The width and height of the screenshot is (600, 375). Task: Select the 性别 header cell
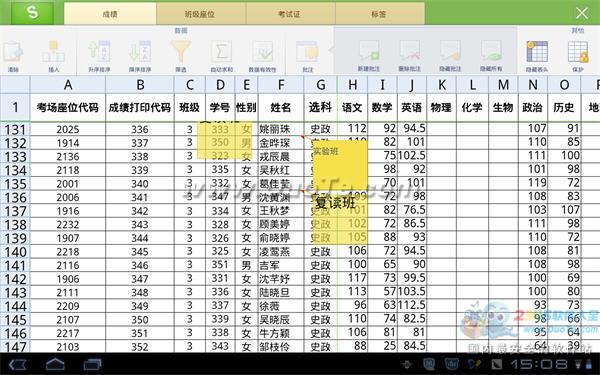[246, 108]
